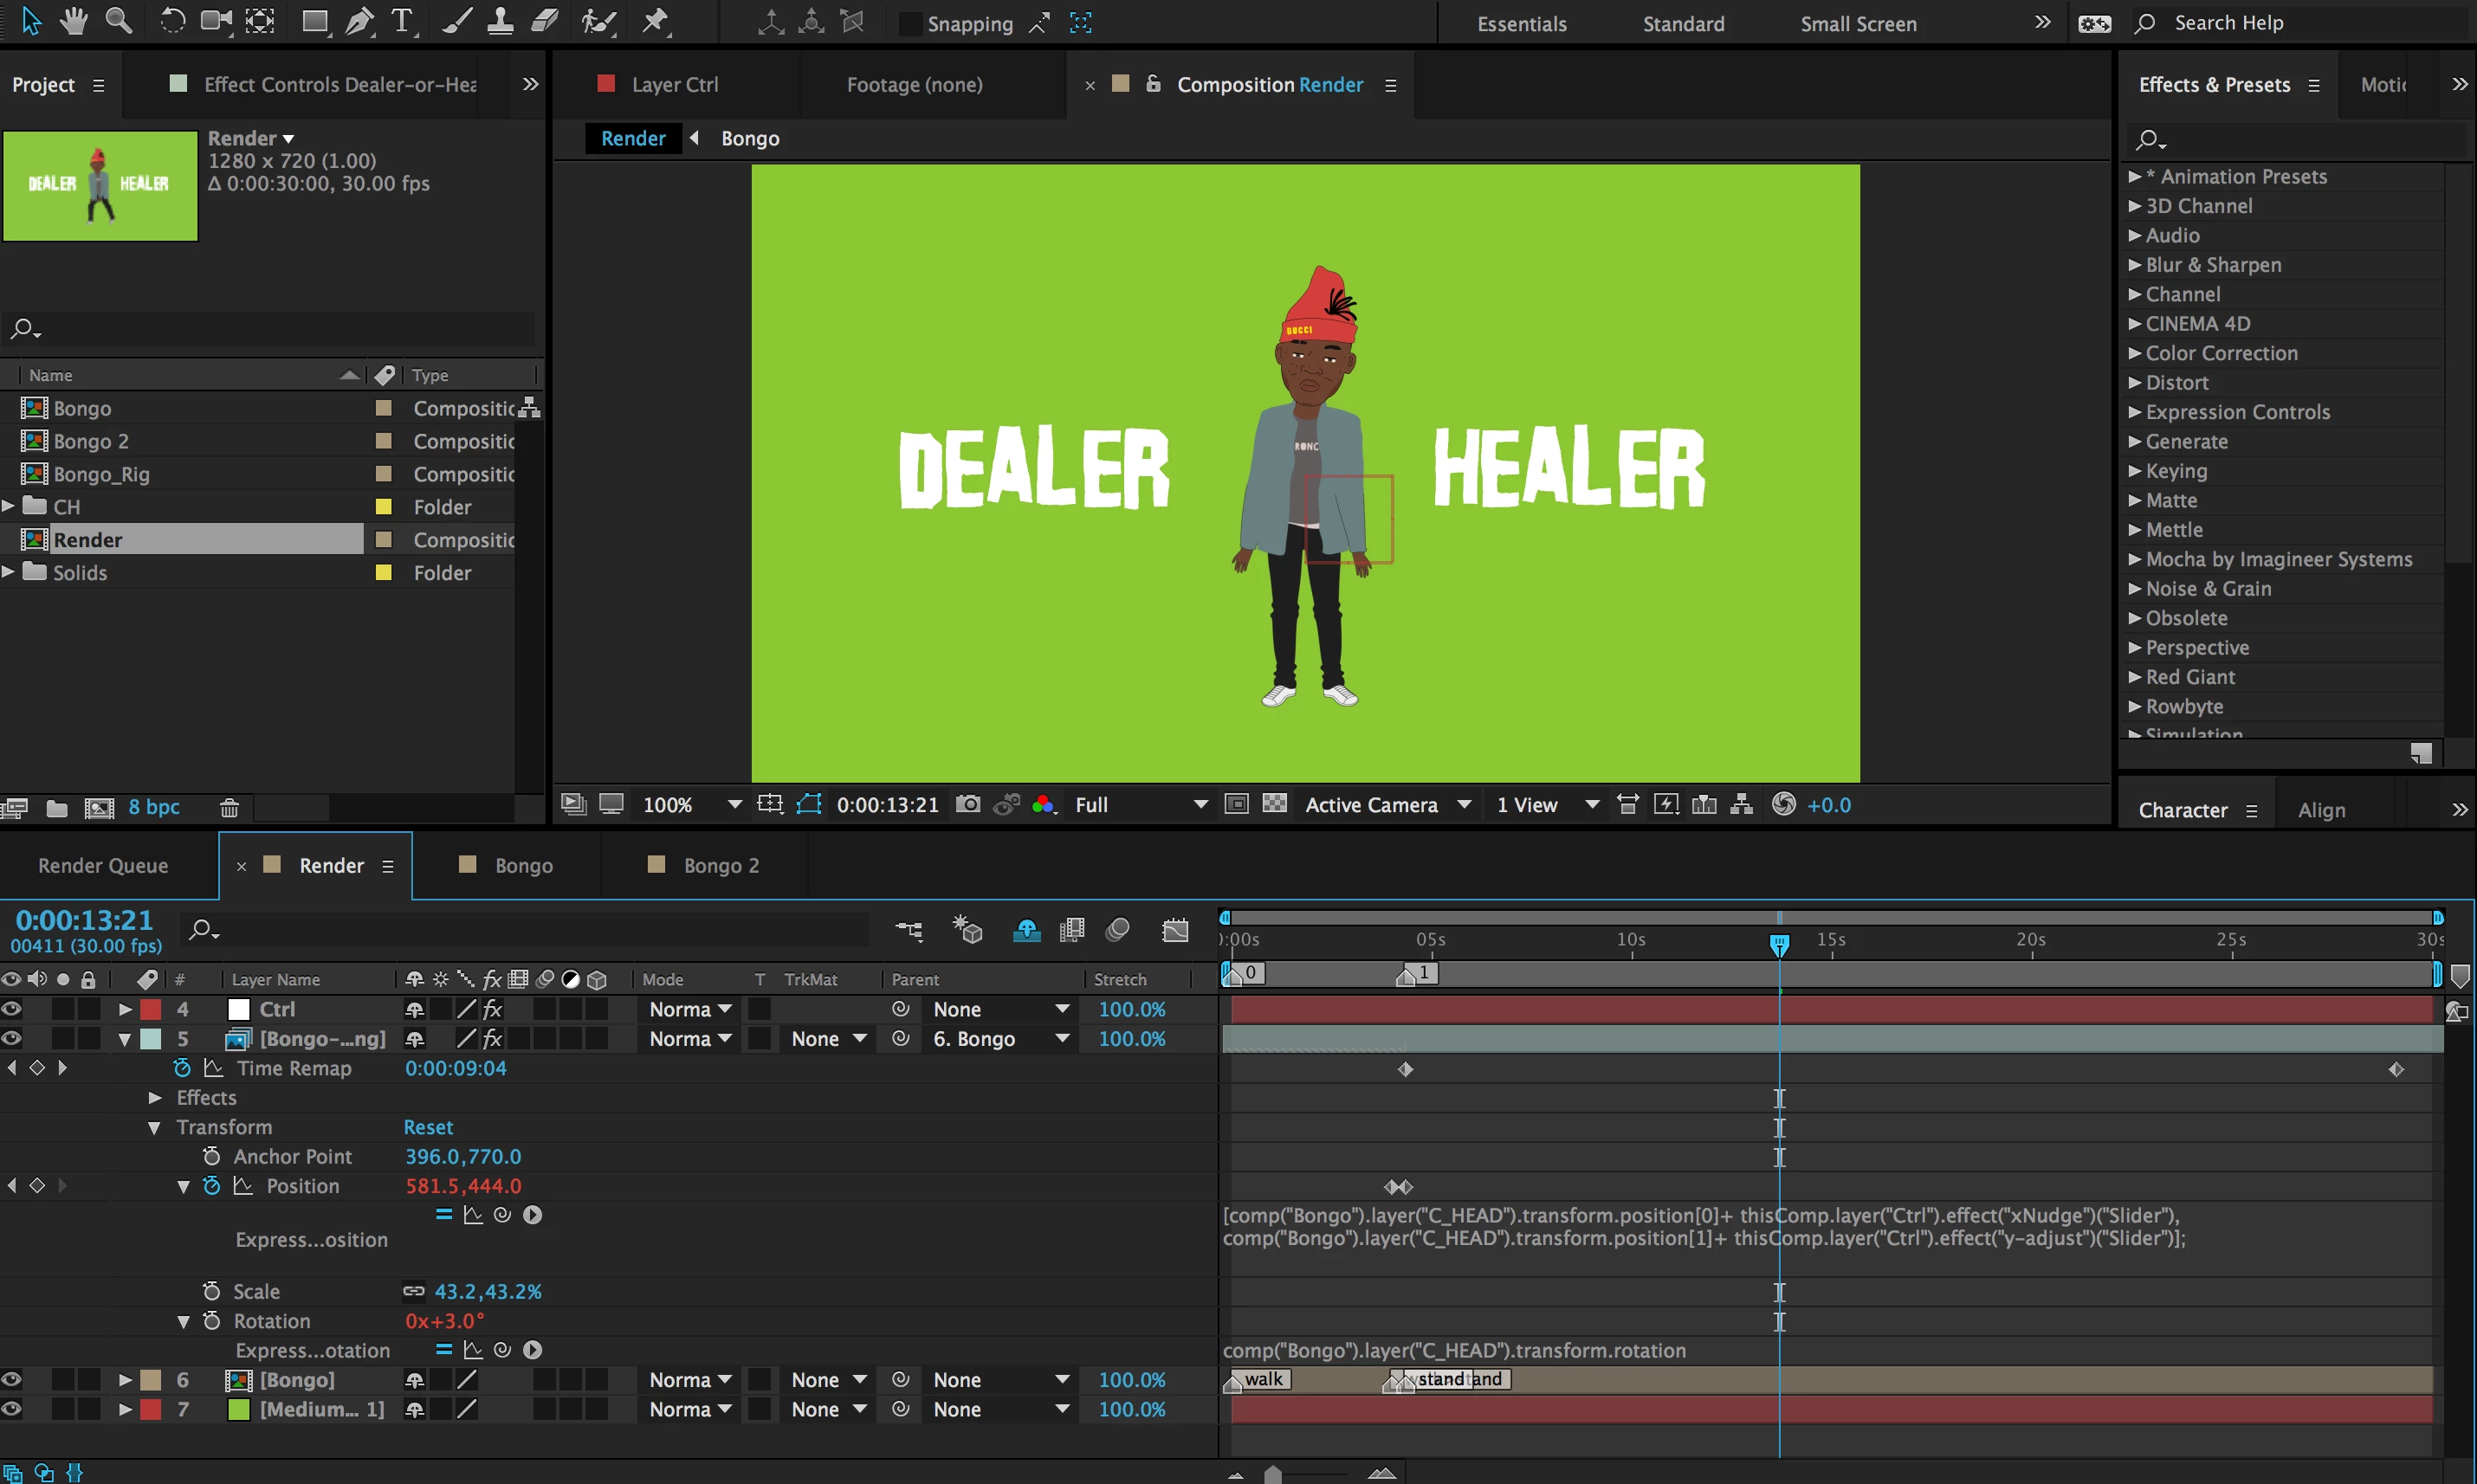
Task: Click the Render composition thumbnail in Project panel
Action: click(x=100, y=186)
